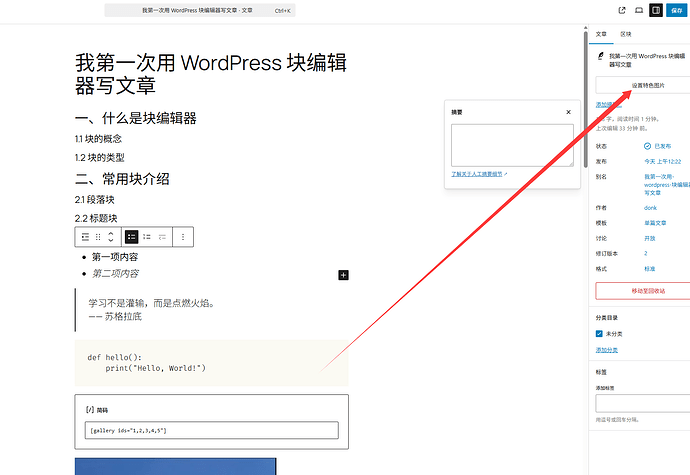The width and height of the screenshot is (690, 475).
Task: Switch to the 区块 sidebar tab
Action: 626,34
